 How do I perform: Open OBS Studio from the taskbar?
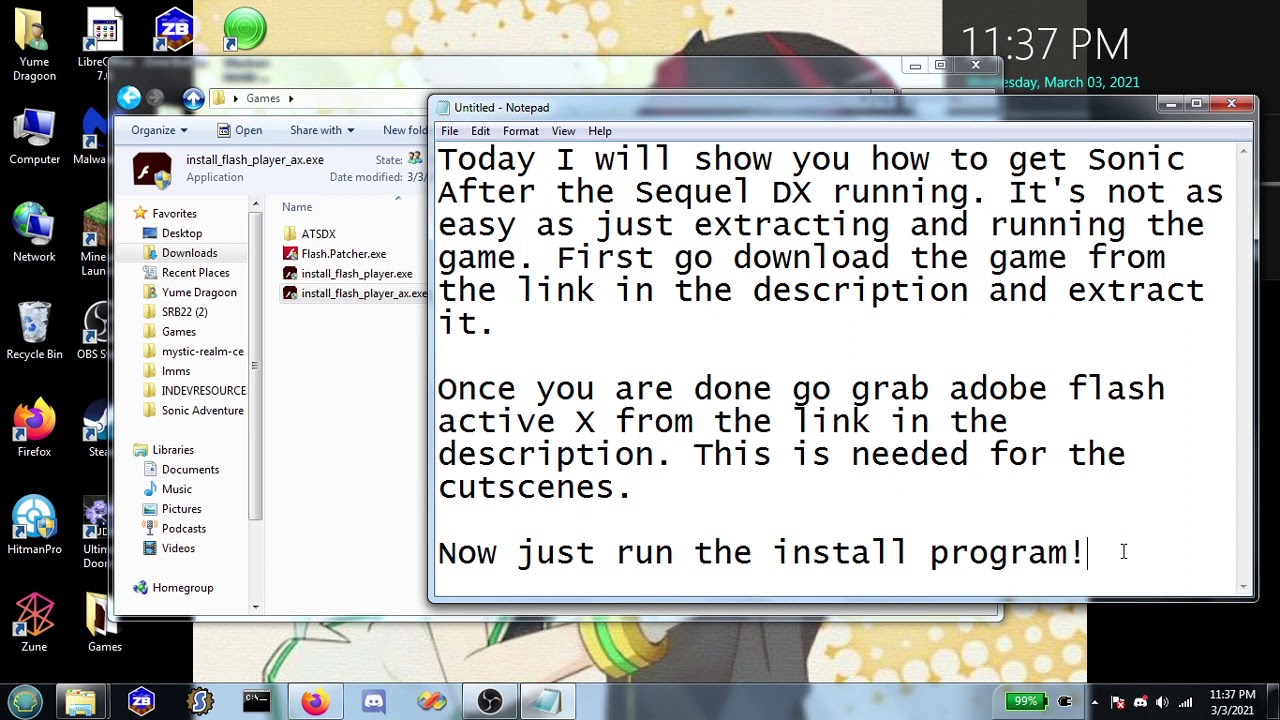coord(490,702)
